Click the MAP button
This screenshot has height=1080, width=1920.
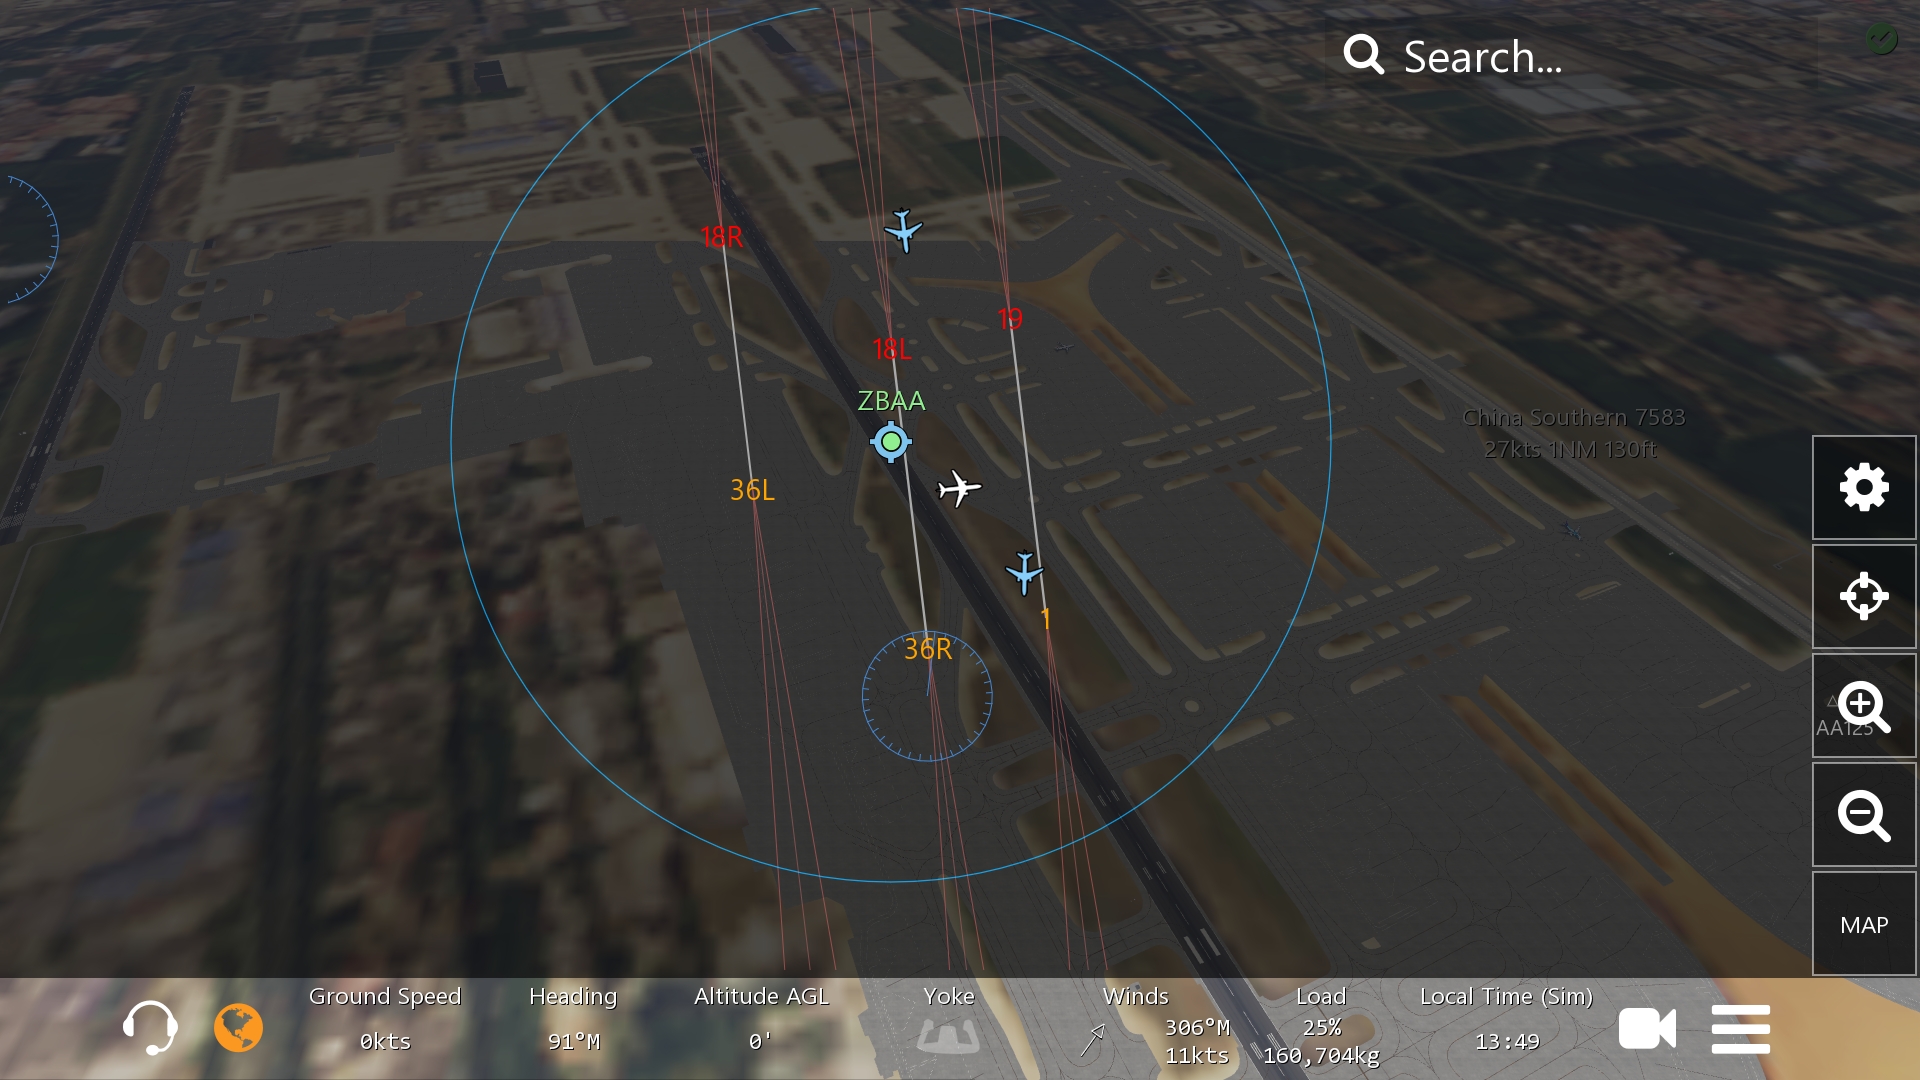click(1864, 925)
